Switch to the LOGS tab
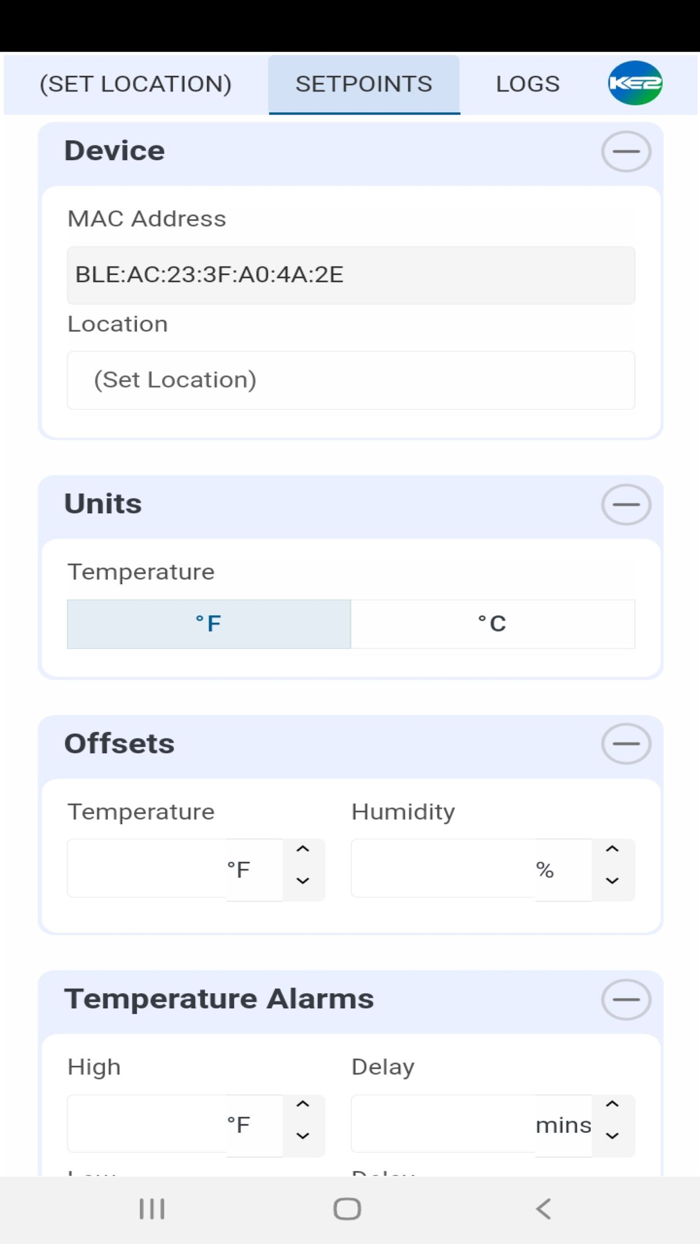Screen dimensions: 700x1244 pos(527,84)
